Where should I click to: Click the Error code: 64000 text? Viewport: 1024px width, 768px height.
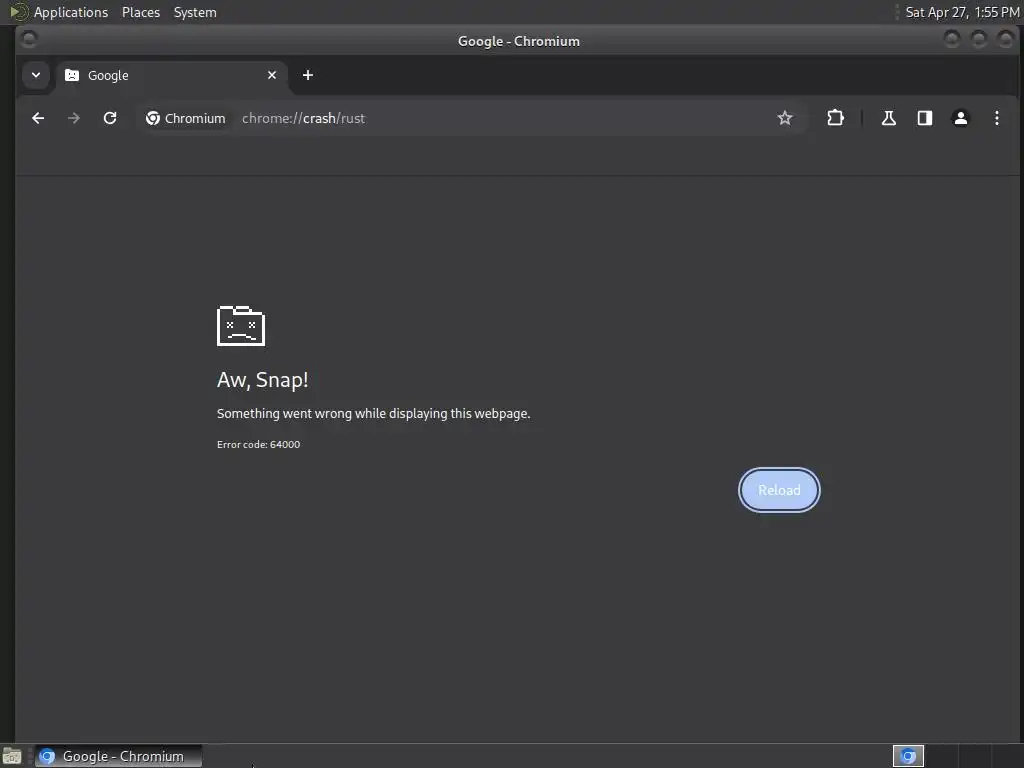click(259, 444)
